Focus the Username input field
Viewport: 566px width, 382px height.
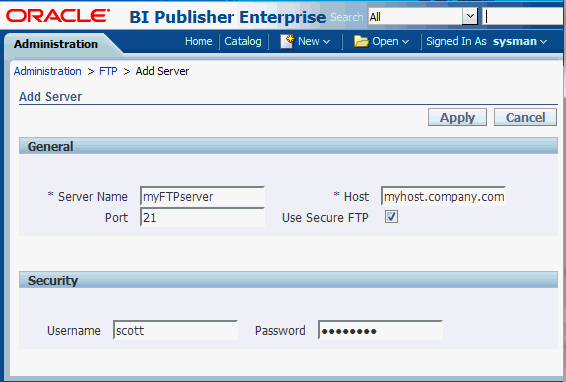[x=175, y=330]
